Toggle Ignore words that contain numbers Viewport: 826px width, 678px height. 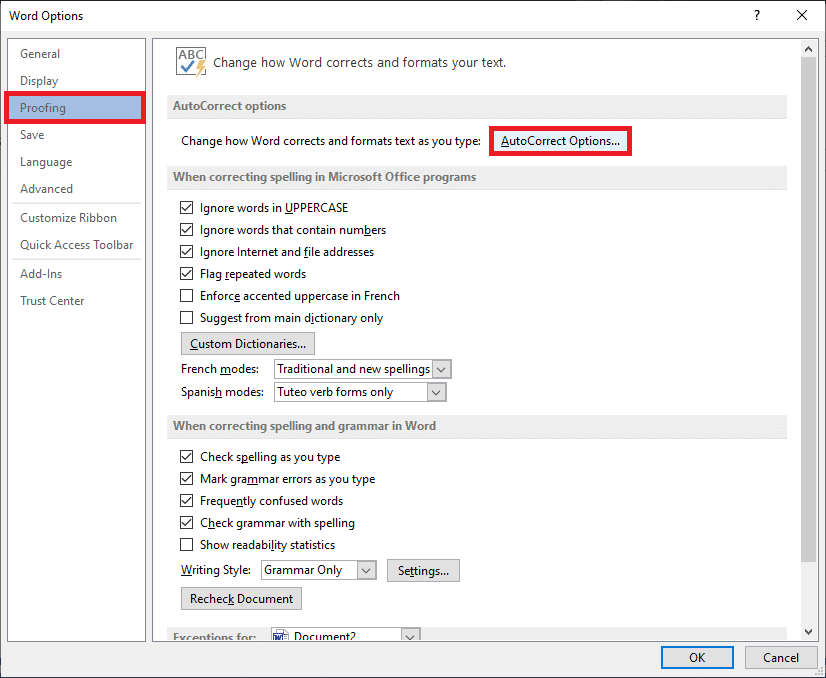tap(186, 230)
